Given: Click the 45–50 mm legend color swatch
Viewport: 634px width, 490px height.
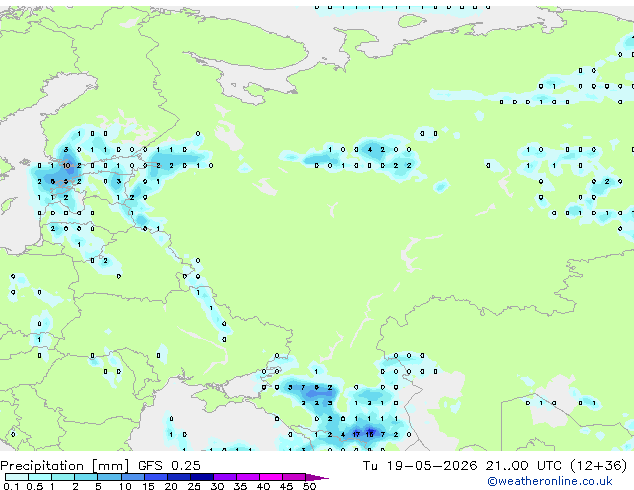Looking at the screenshot, I should (294, 477).
